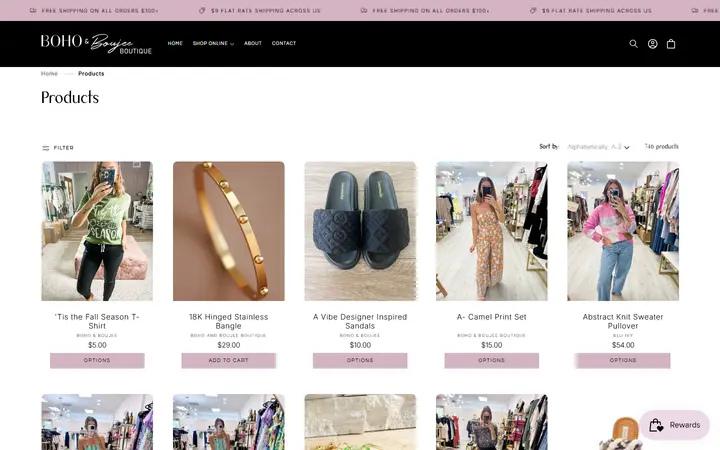Screen dimensions: 720x450
Task: Click the $54.00 sweater price
Action: click(x=623, y=345)
